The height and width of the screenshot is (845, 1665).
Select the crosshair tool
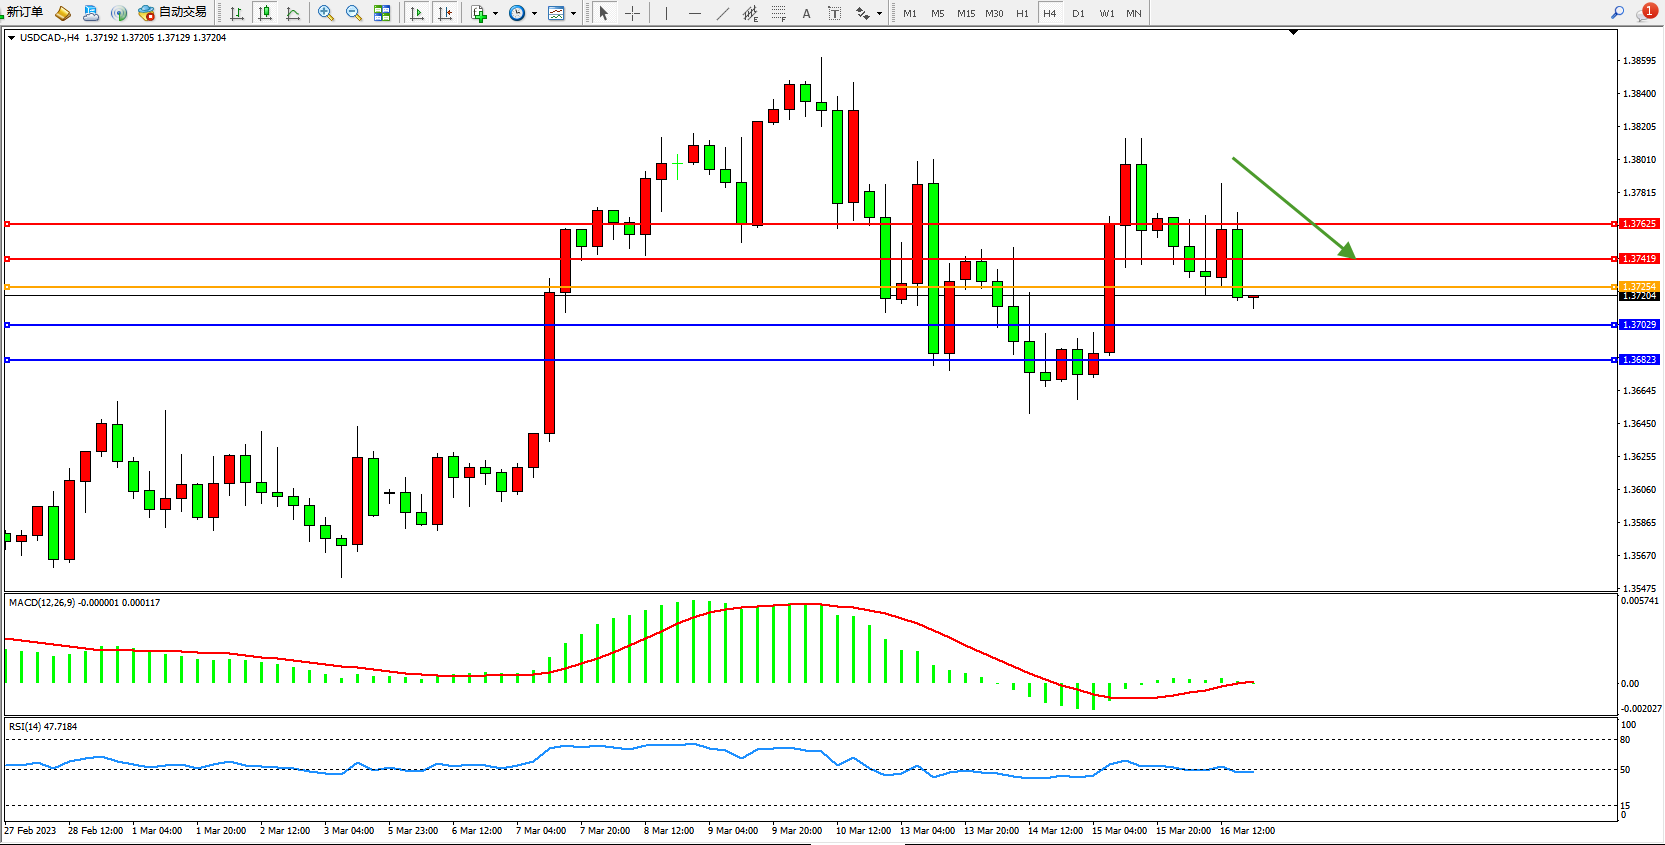click(632, 13)
